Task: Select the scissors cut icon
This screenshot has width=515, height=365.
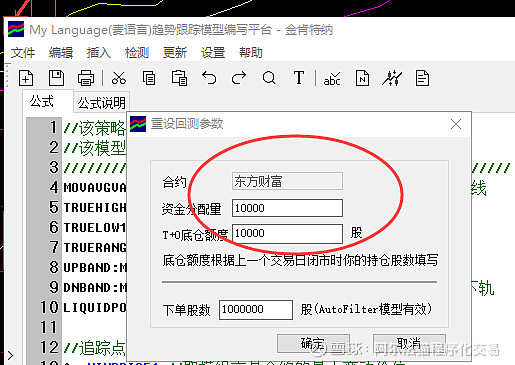Action: pyautogui.click(x=119, y=78)
